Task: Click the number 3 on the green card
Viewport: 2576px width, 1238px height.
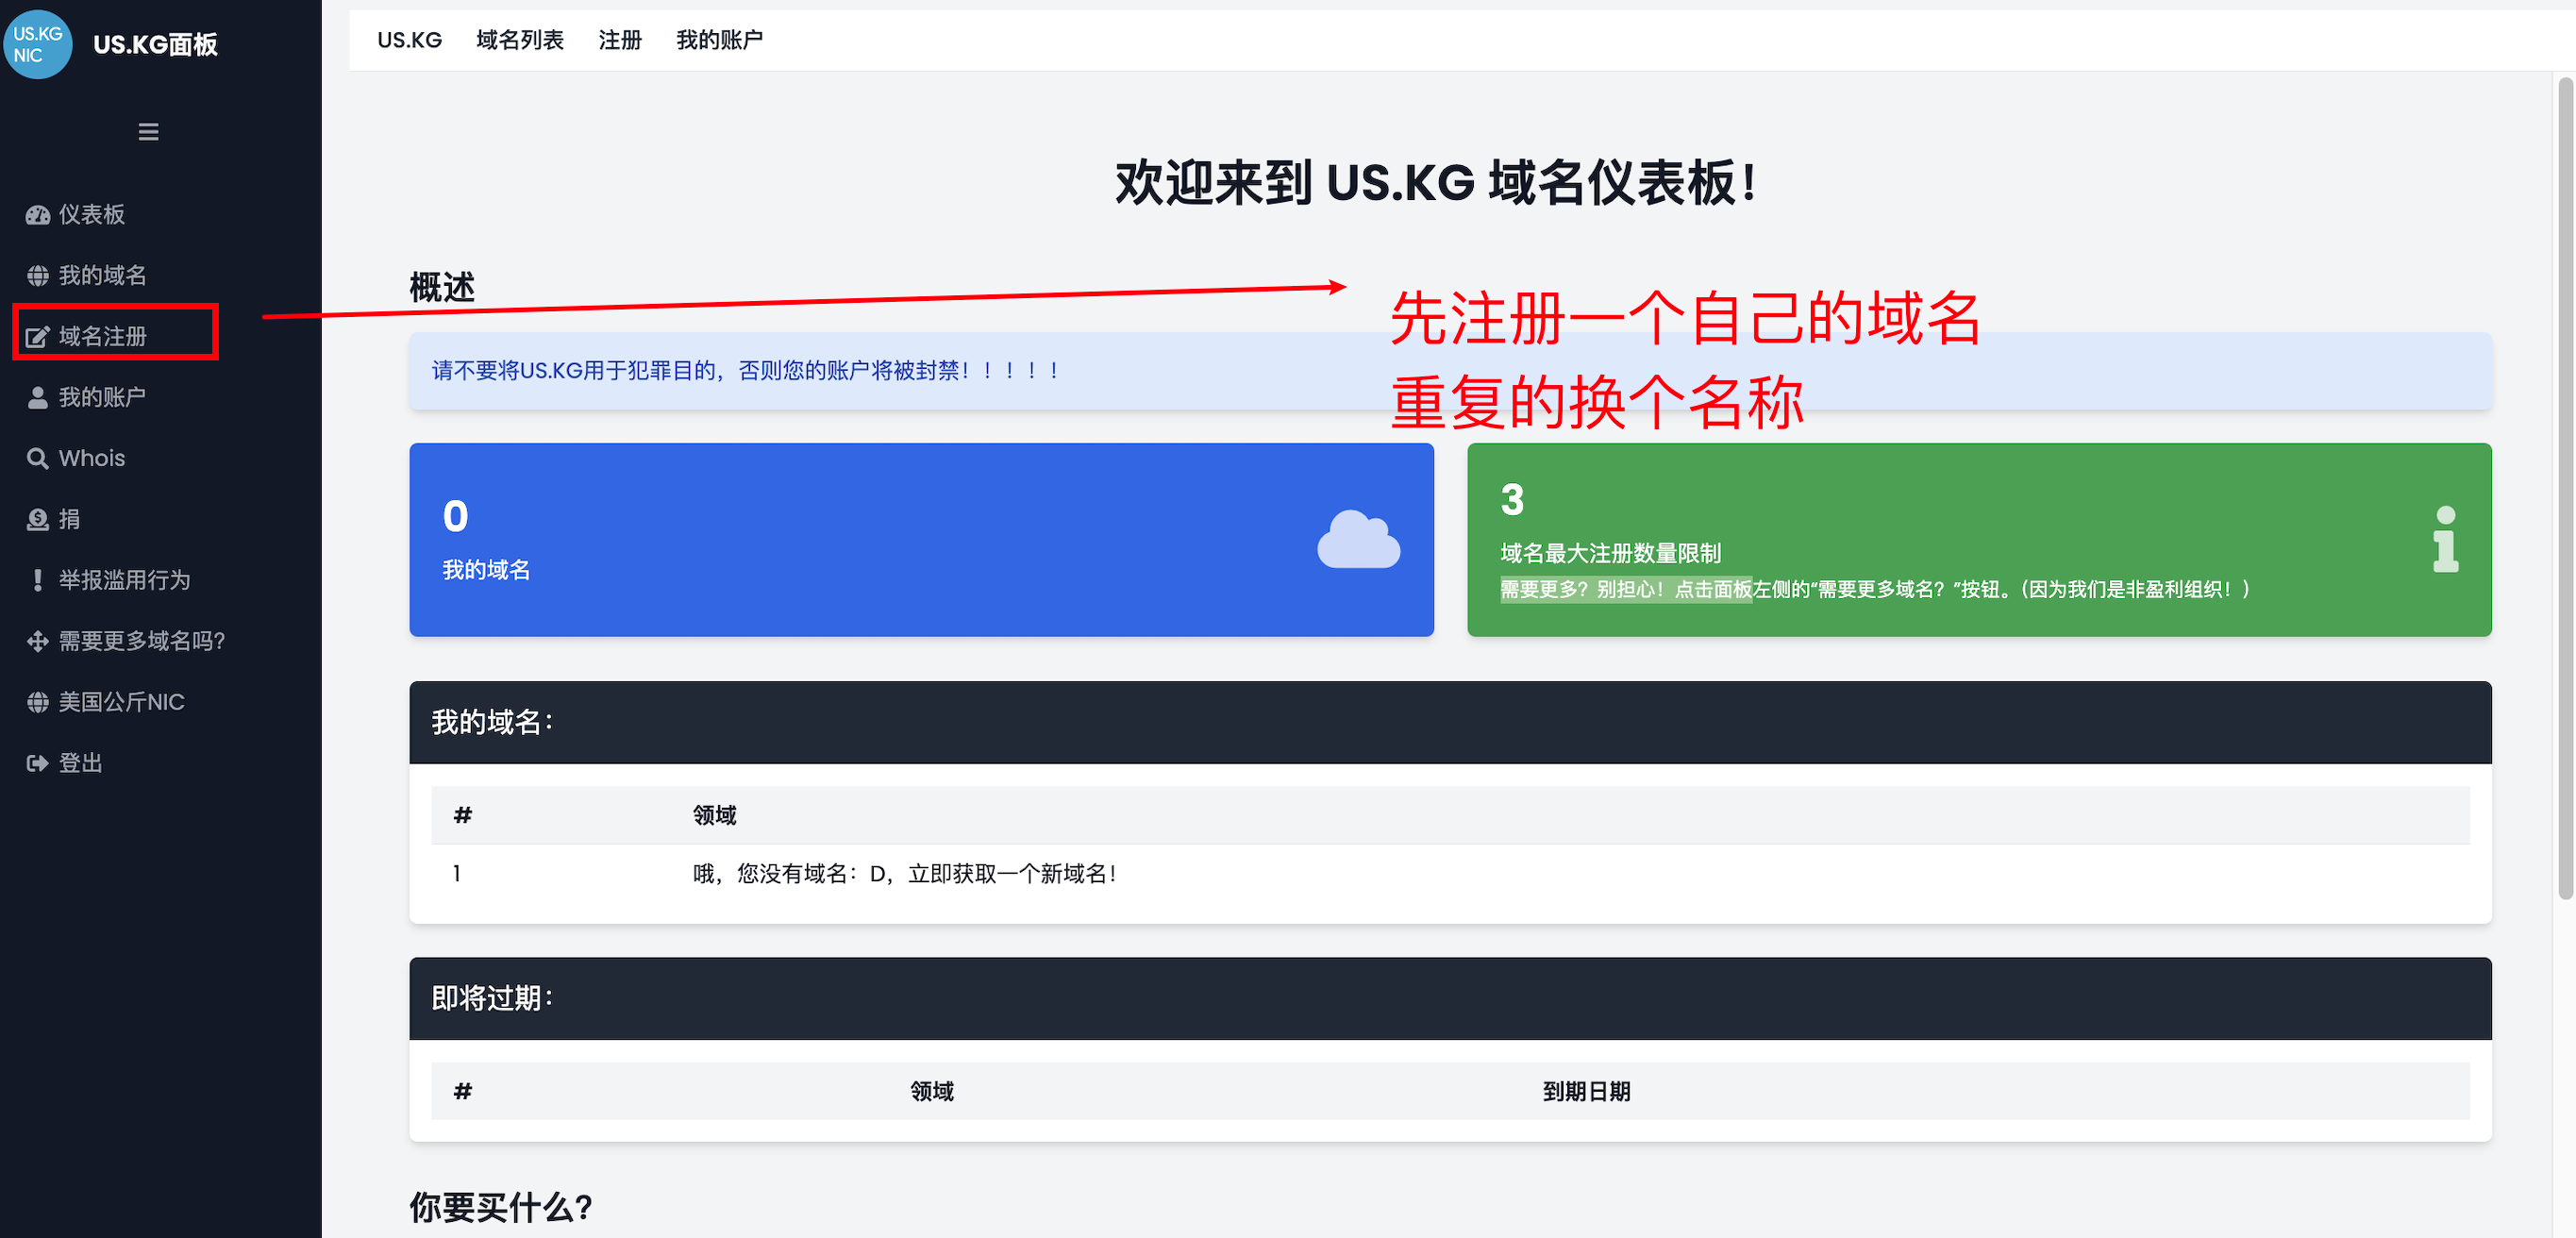Action: [1512, 500]
